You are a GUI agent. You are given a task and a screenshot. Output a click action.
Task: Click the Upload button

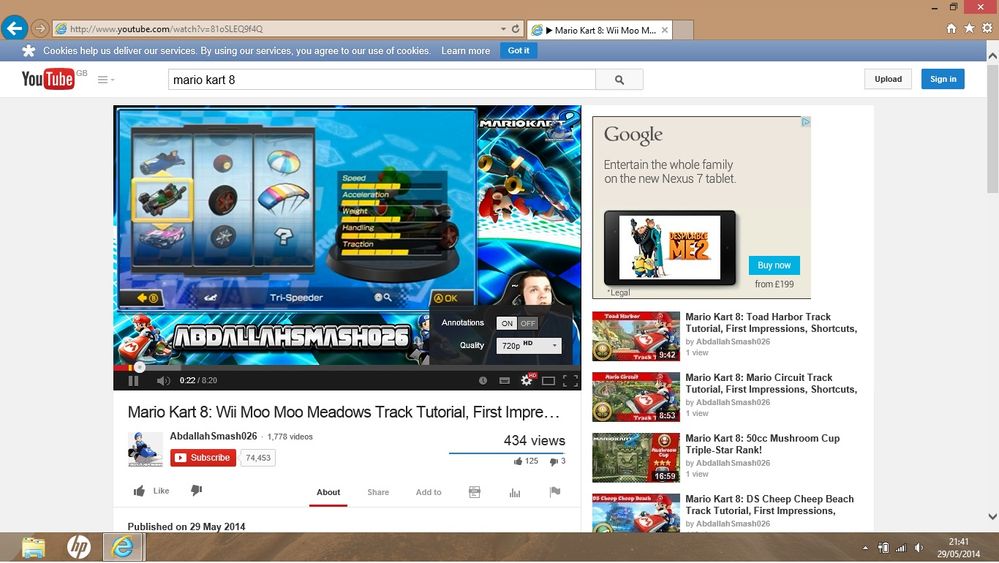coord(888,79)
